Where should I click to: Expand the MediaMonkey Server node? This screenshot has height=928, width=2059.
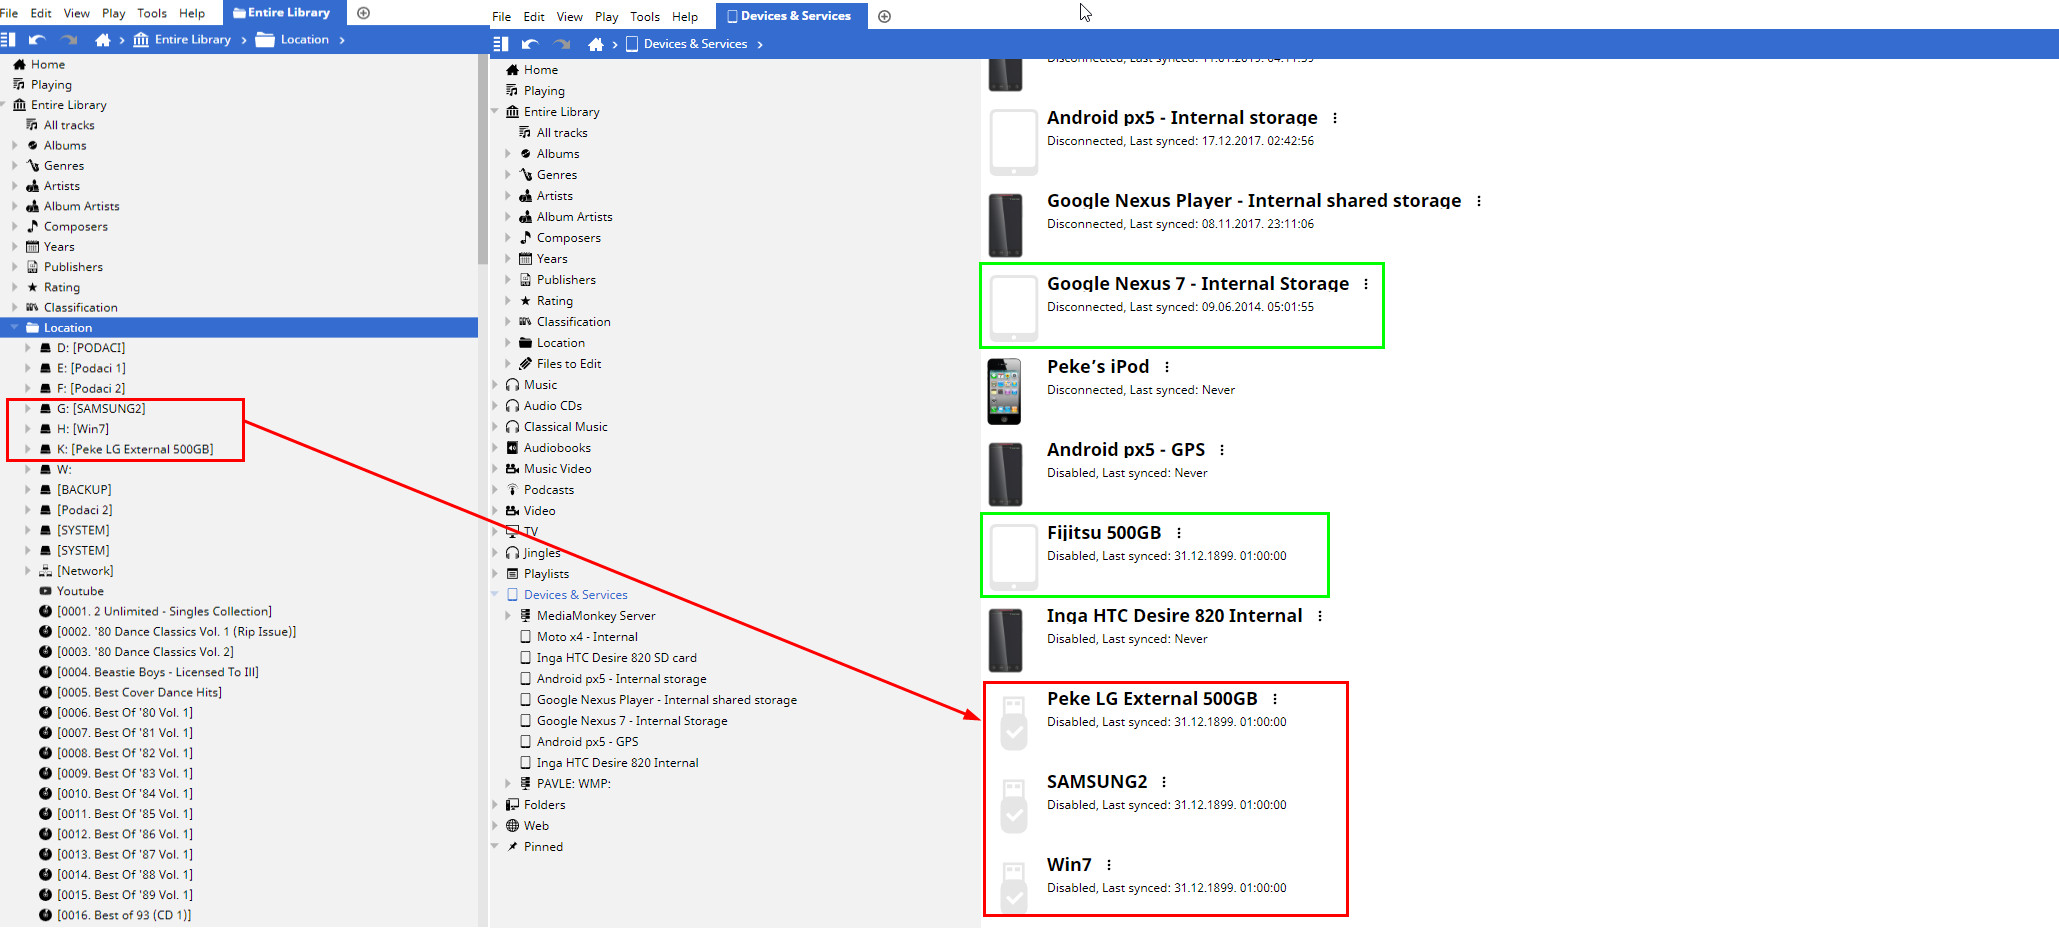click(x=508, y=616)
